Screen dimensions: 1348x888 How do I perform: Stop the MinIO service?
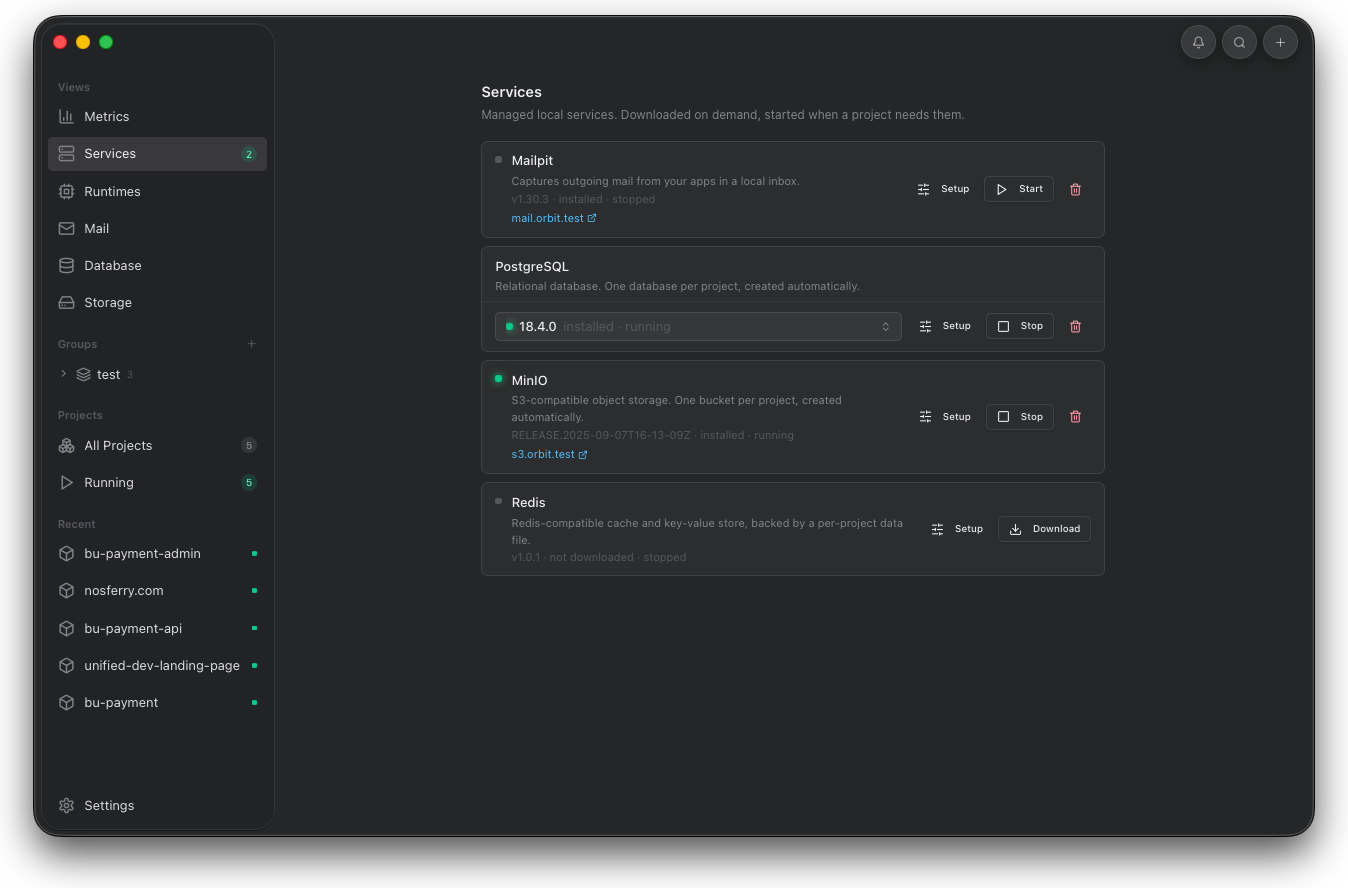(1020, 417)
